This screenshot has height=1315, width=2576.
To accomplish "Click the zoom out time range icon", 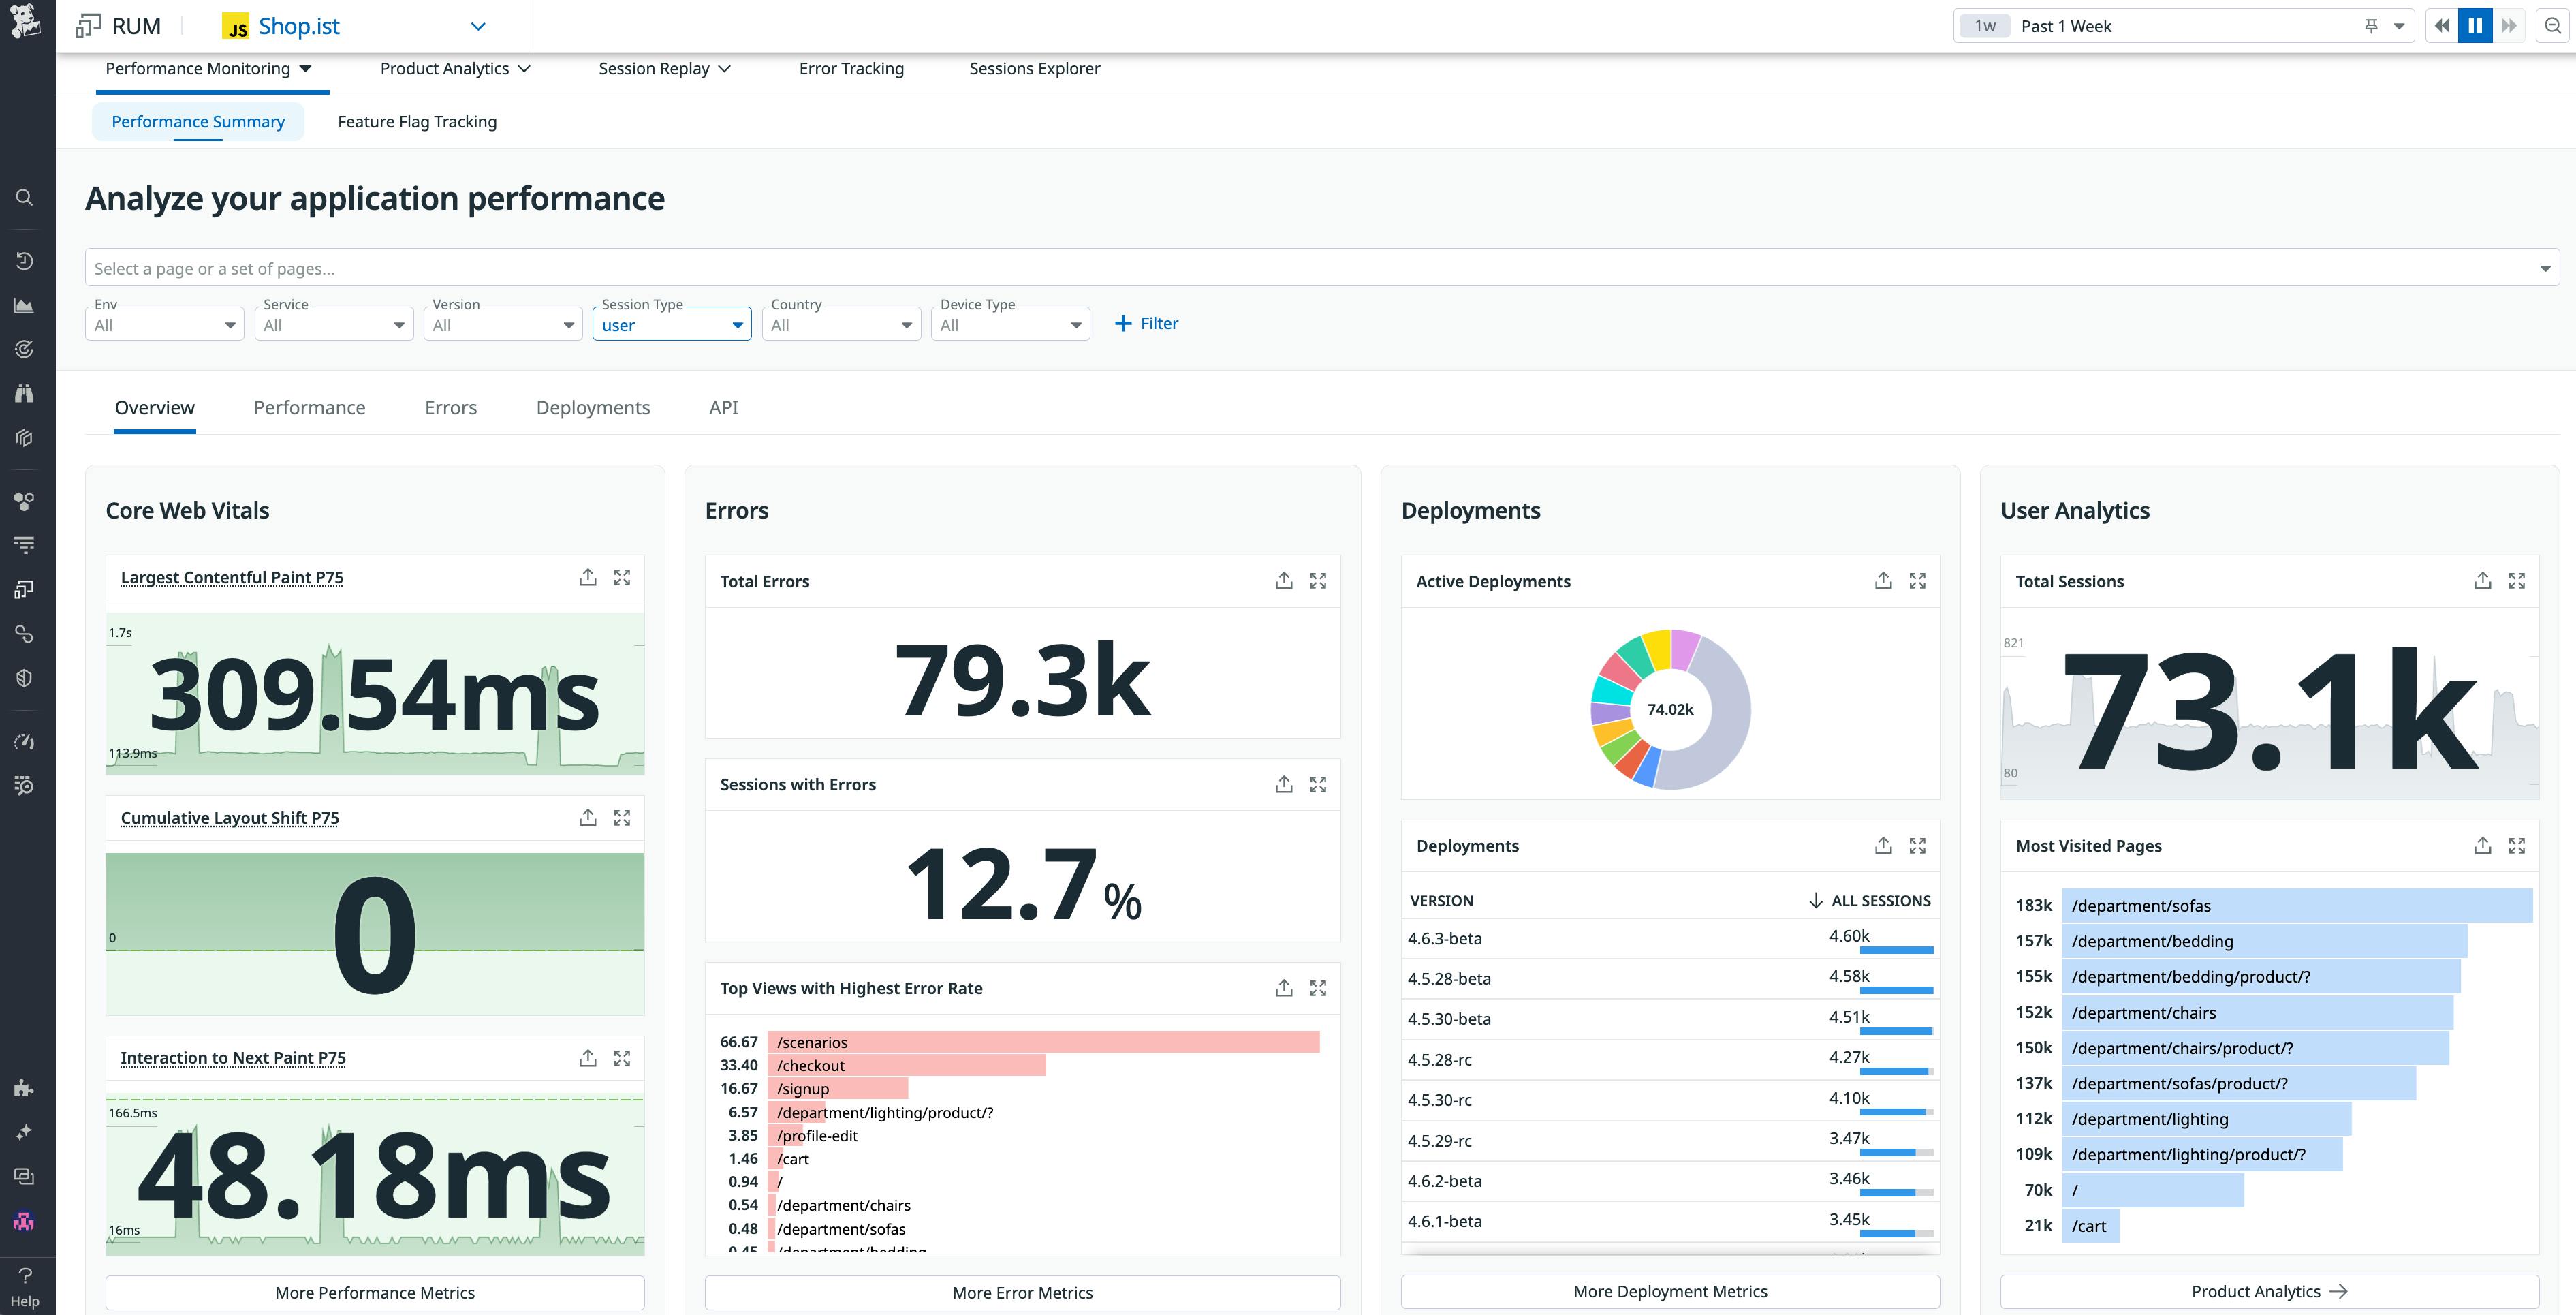I will 2553,26.
